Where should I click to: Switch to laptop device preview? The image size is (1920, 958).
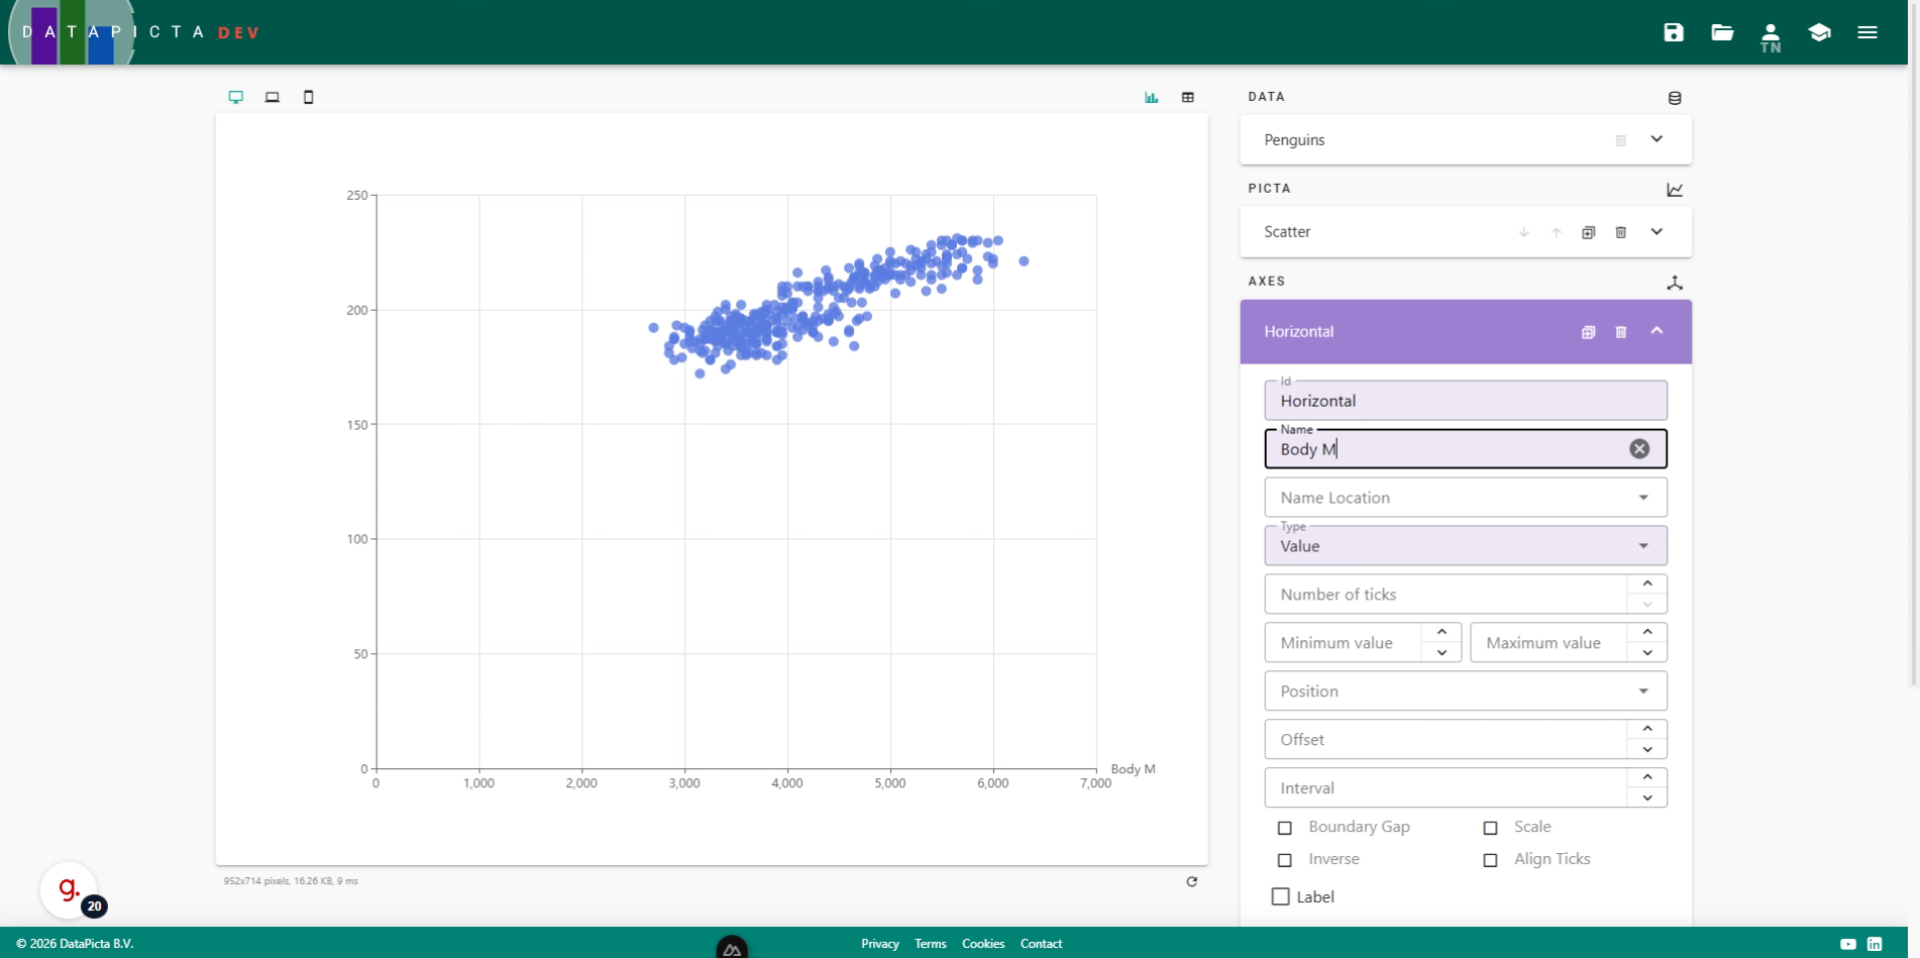click(272, 97)
